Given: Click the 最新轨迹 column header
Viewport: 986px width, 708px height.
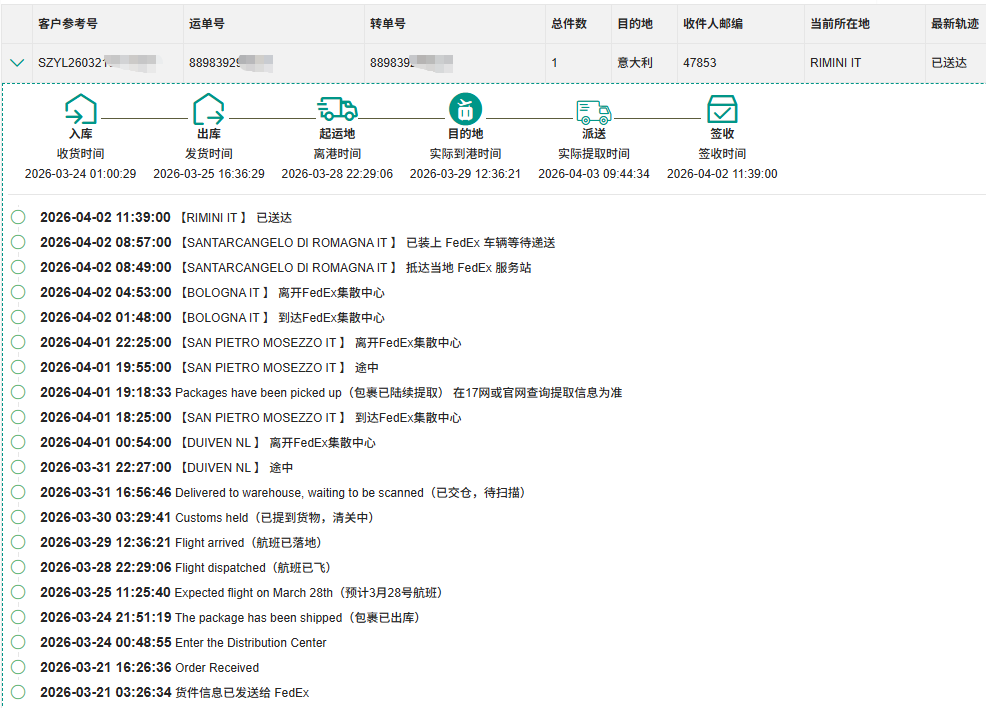Looking at the screenshot, I should (954, 23).
